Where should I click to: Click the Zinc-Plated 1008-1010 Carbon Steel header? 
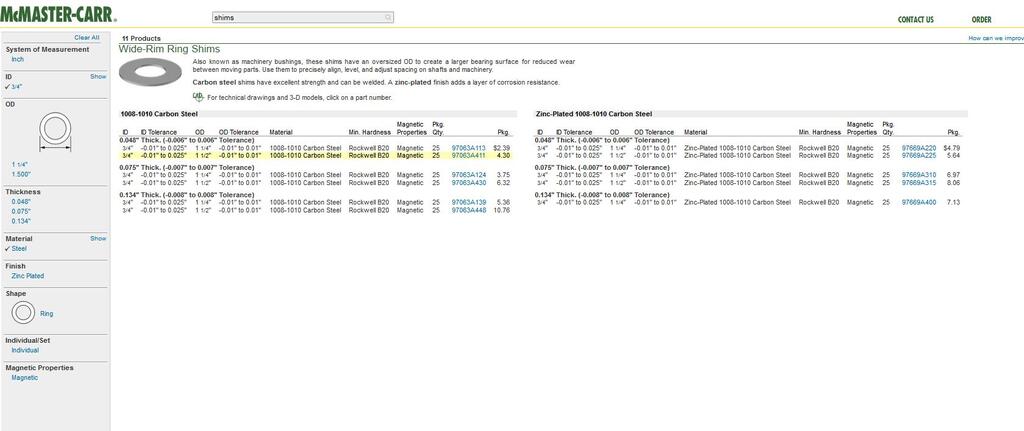click(x=594, y=114)
